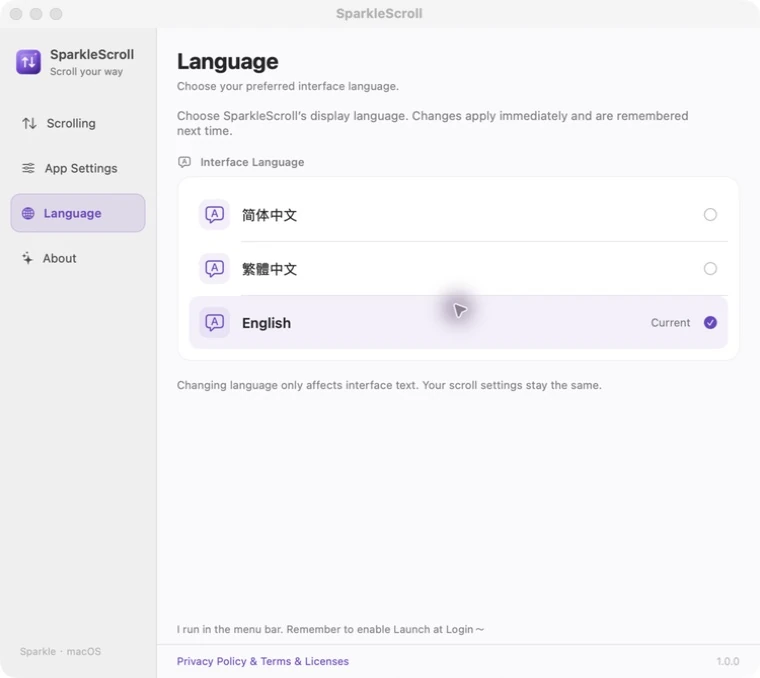Choose the 繁體中文 language label
The width and height of the screenshot is (760, 678).
pos(269,269)
